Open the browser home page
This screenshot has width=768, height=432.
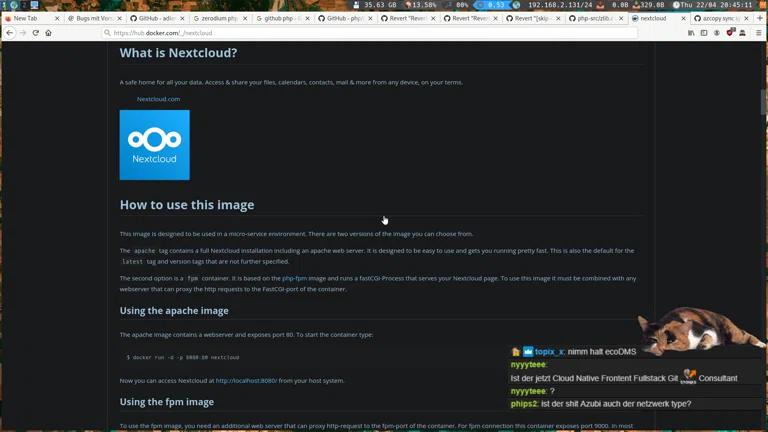coord(48,33)
